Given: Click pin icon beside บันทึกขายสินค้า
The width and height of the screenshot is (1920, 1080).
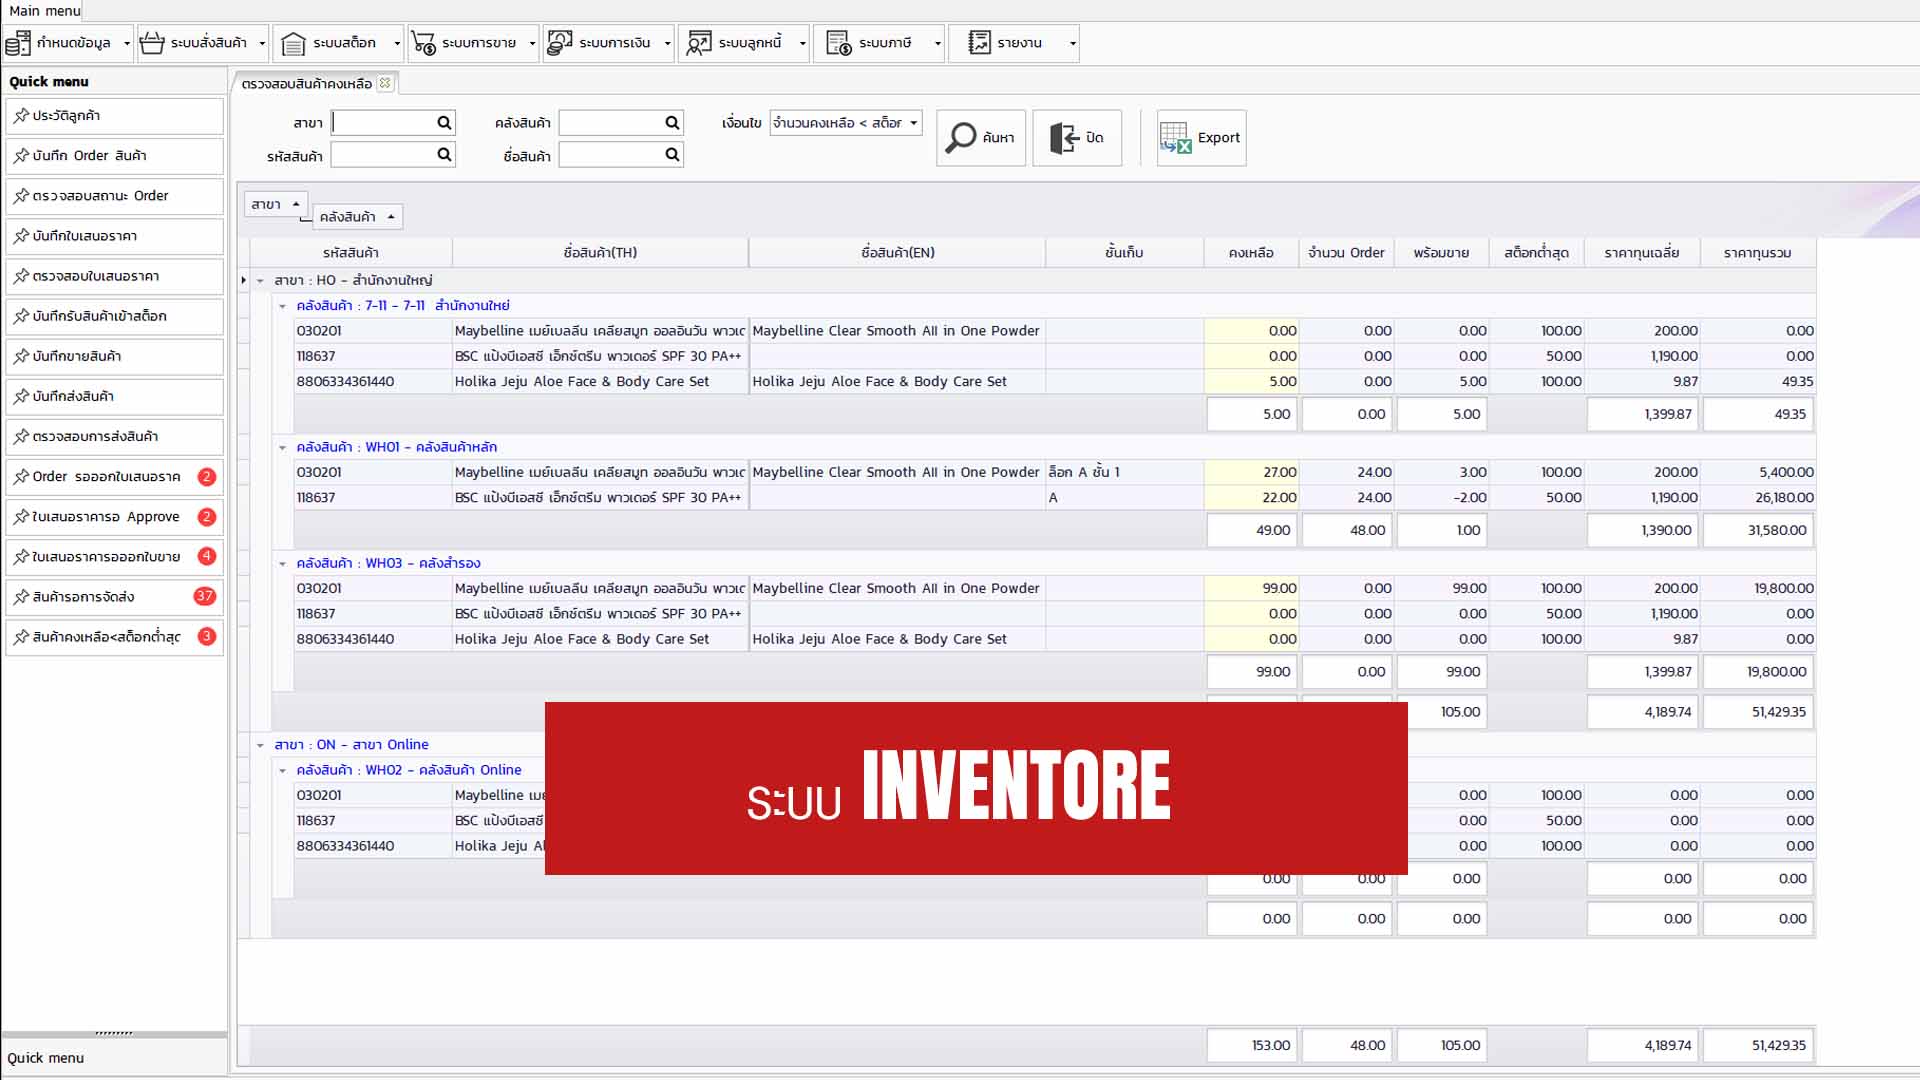Looking at the screenshot, I should [x=21, y=356].
